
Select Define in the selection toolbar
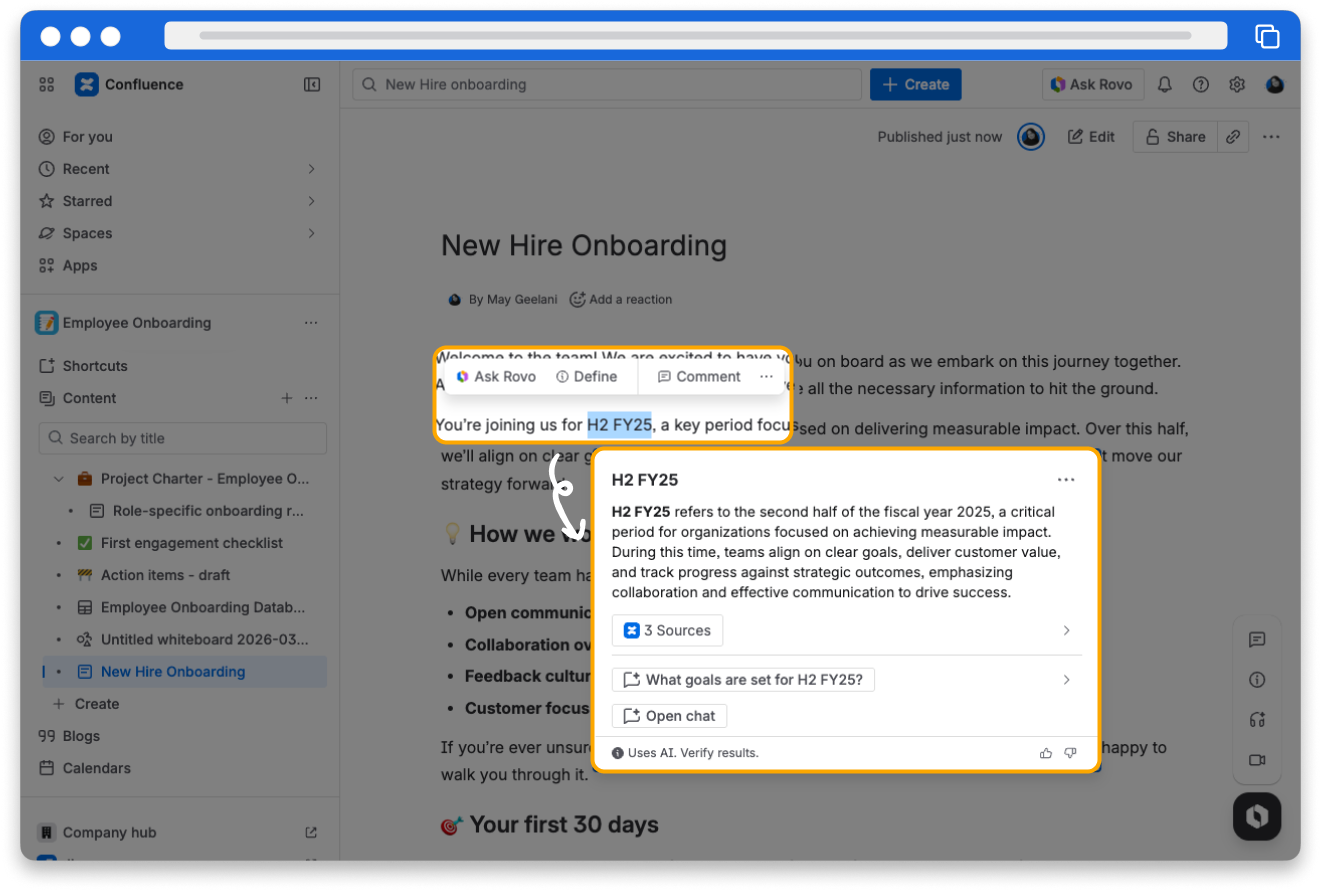point(586,377)
